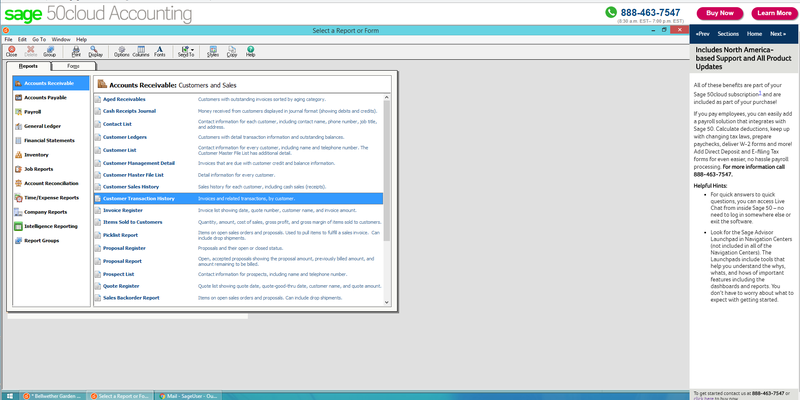The image size is (800, 400).
Task: Click the greyed Delete toolbar icon
Action: coord(31,52)
